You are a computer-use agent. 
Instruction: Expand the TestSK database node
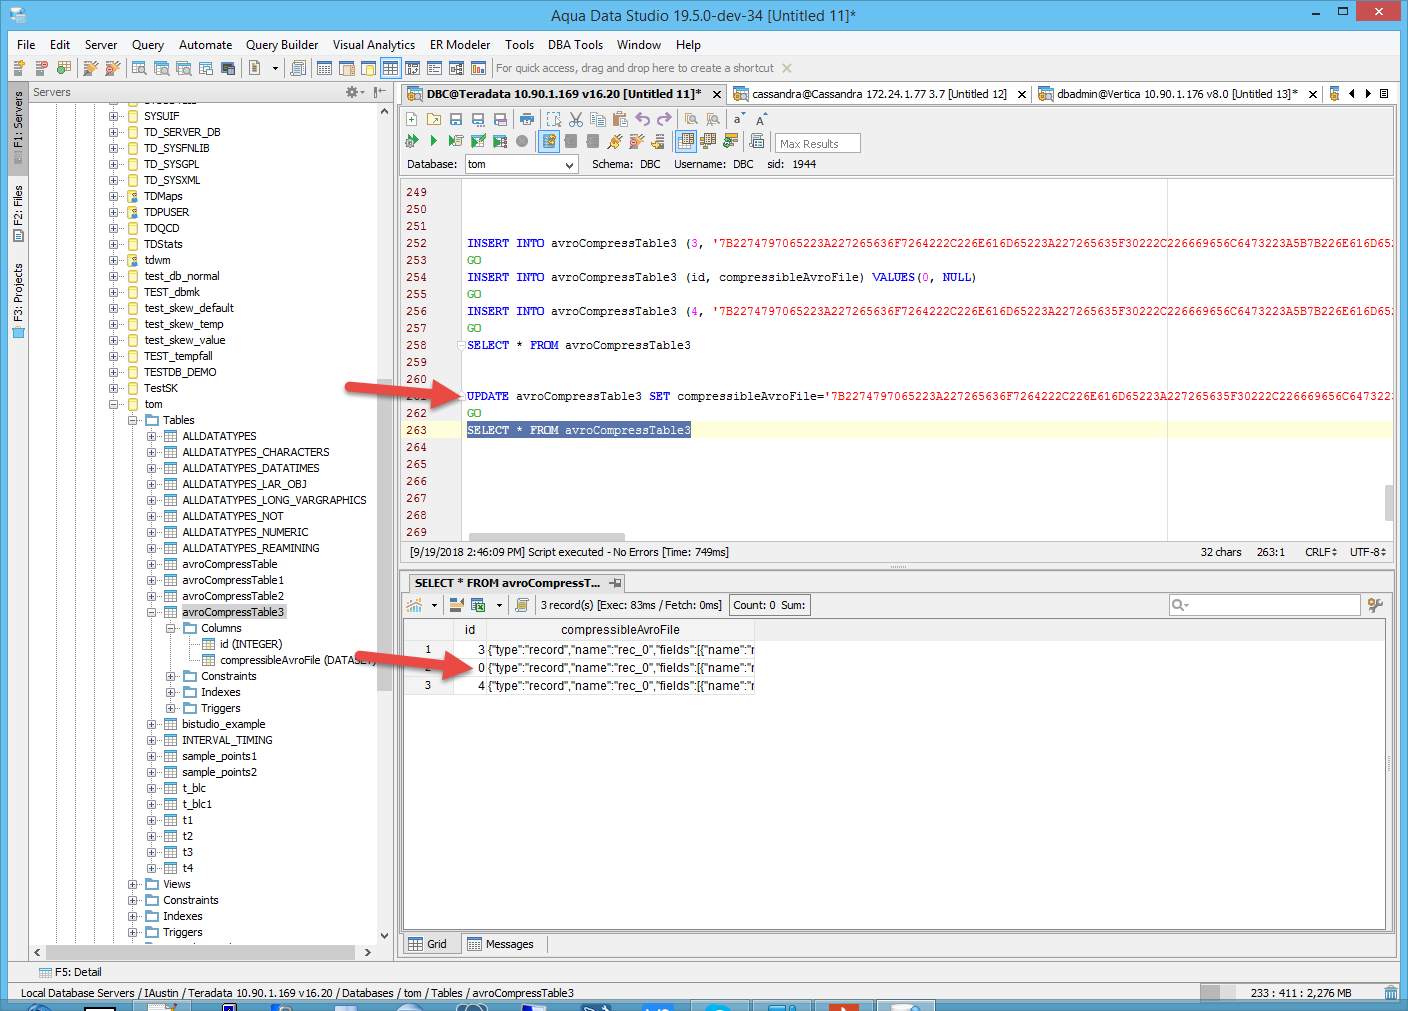114,388
